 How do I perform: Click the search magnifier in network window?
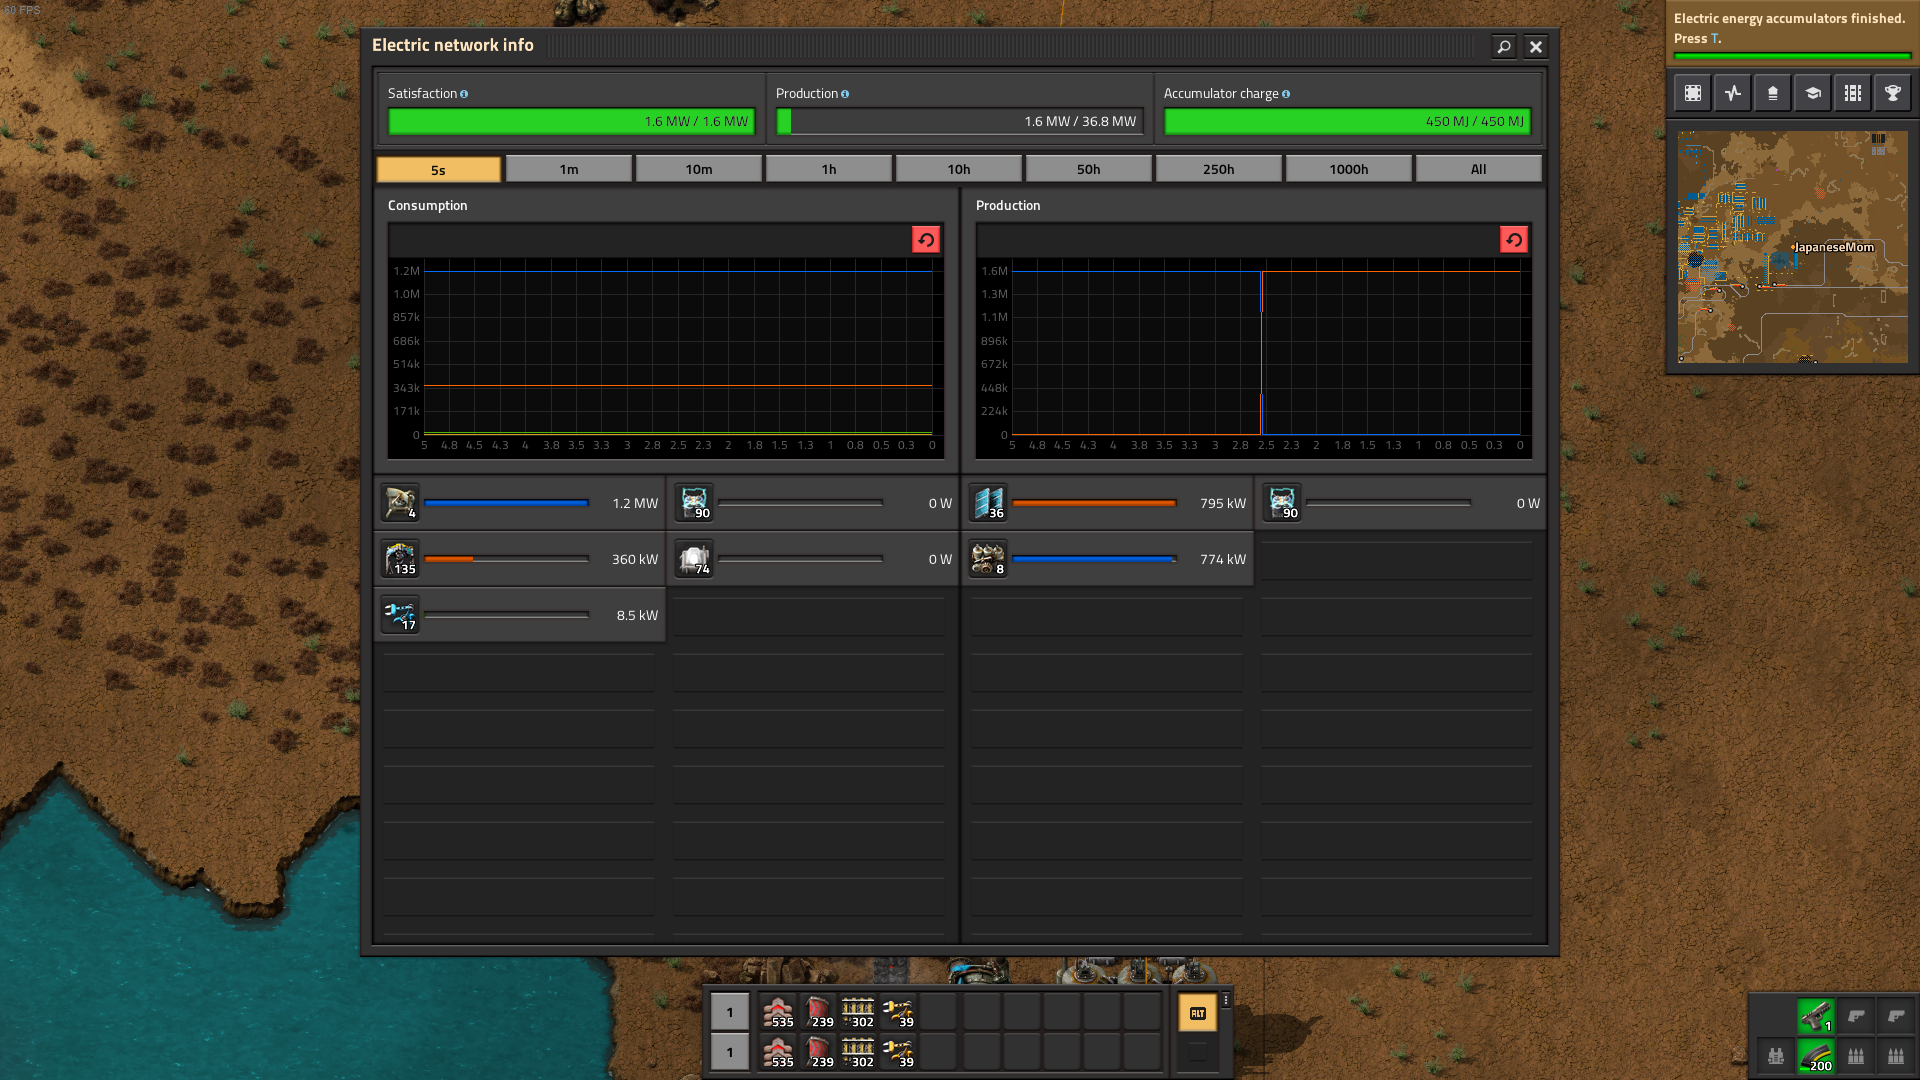coord(1503,47)
